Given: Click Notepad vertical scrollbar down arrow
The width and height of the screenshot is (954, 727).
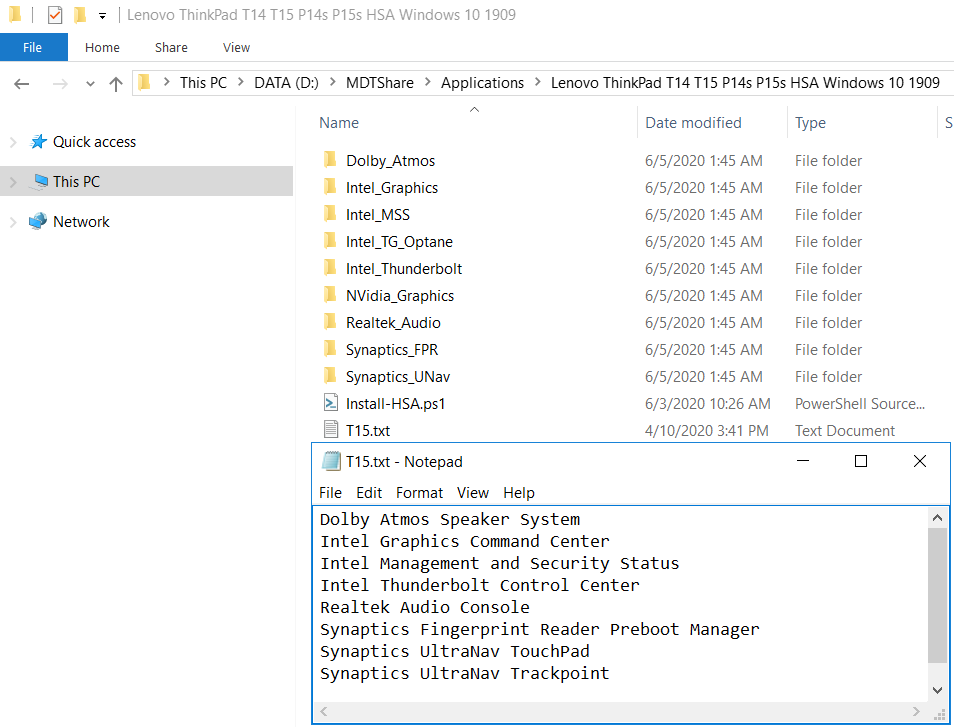Looking at the screenshot, I should click(937, 690).
